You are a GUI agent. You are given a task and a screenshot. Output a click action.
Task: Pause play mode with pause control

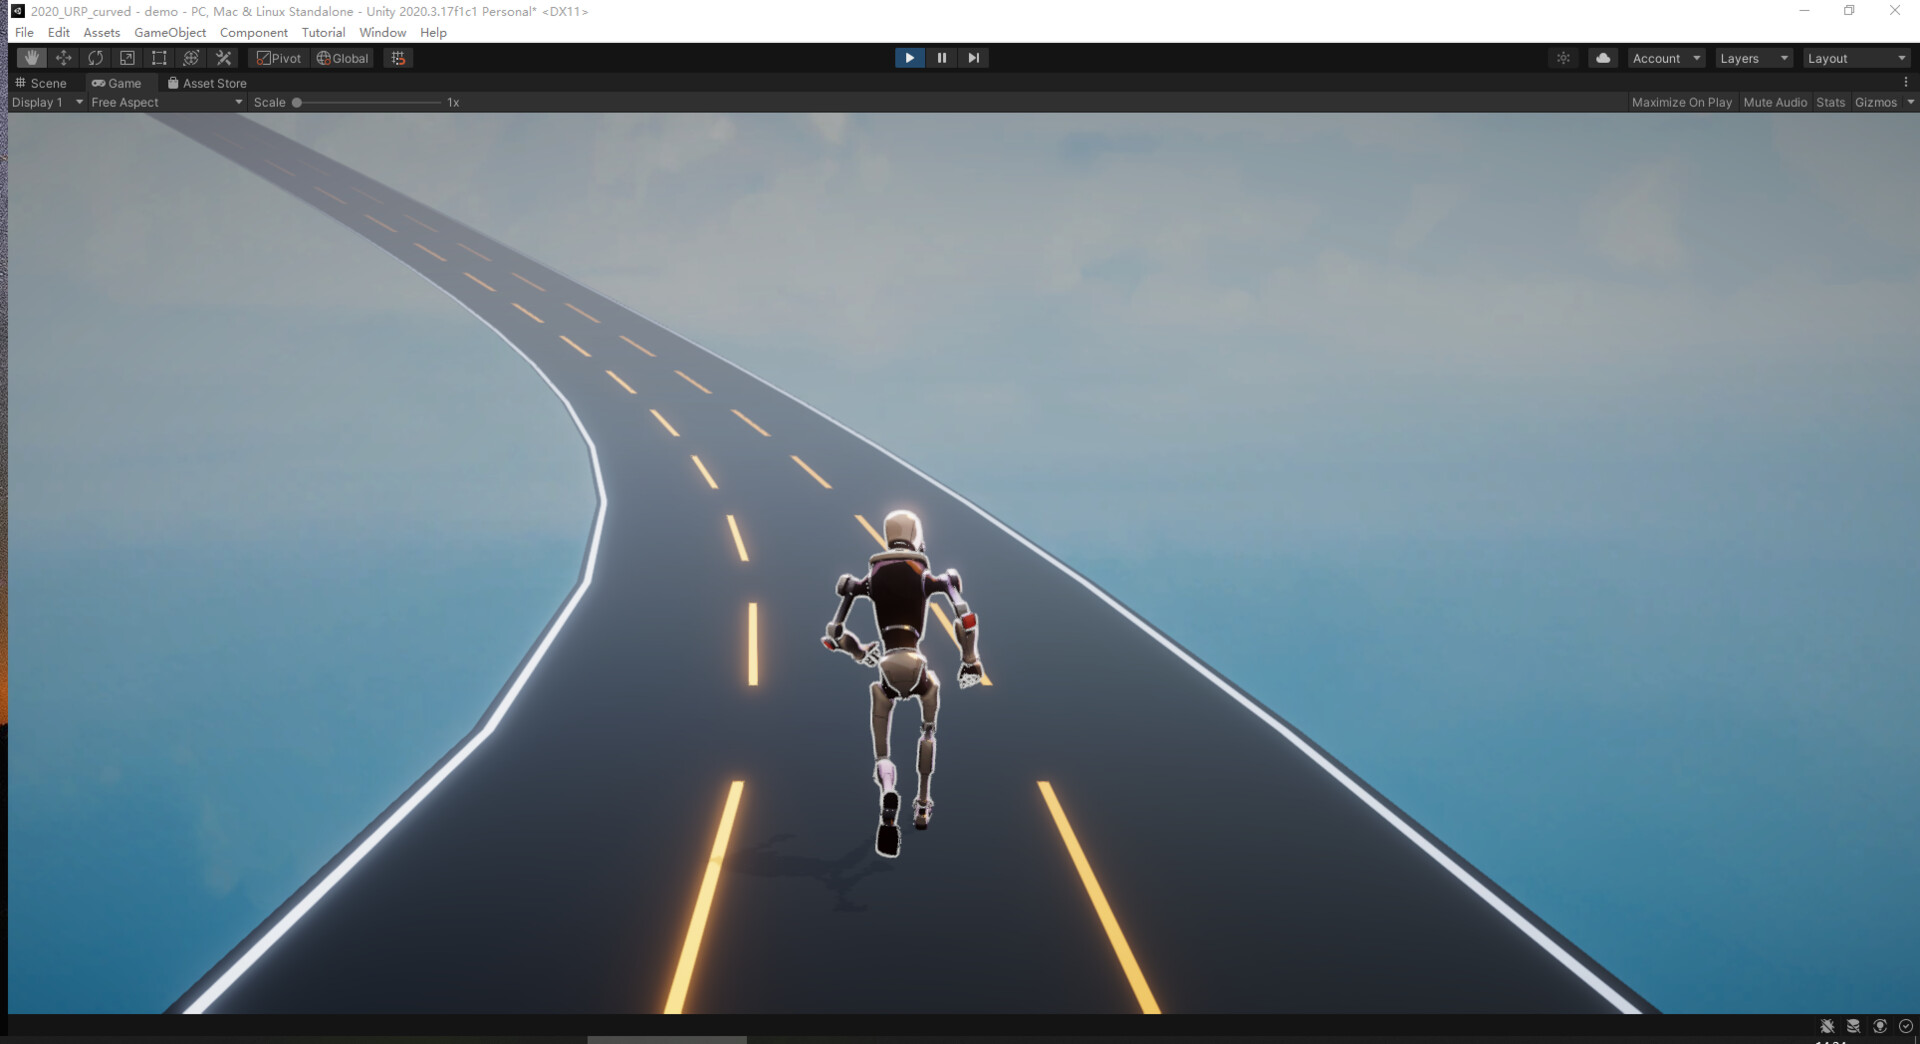pos(941,57)
